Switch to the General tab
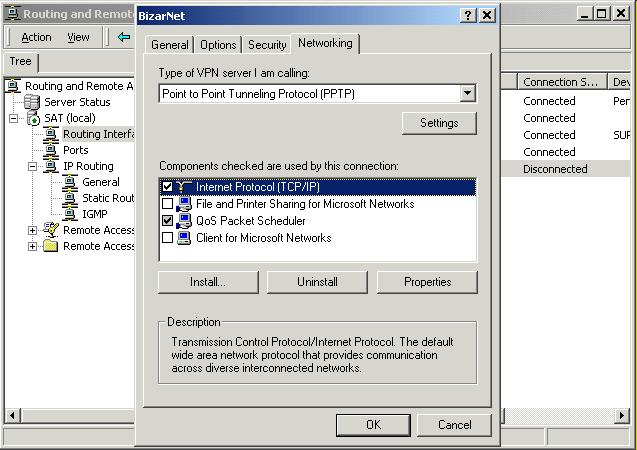This screenshot has height=450, width=637. point(169,45)
